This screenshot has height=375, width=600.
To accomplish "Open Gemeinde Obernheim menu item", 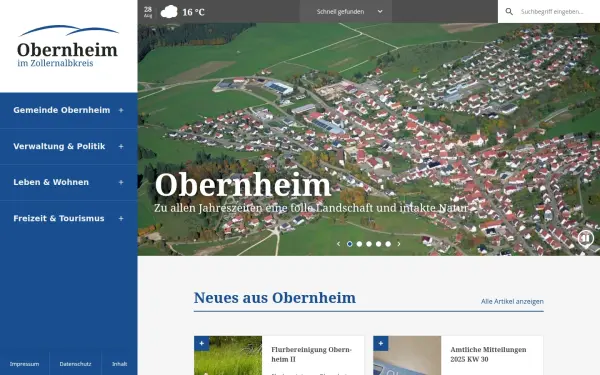I will tap(62, 110).
